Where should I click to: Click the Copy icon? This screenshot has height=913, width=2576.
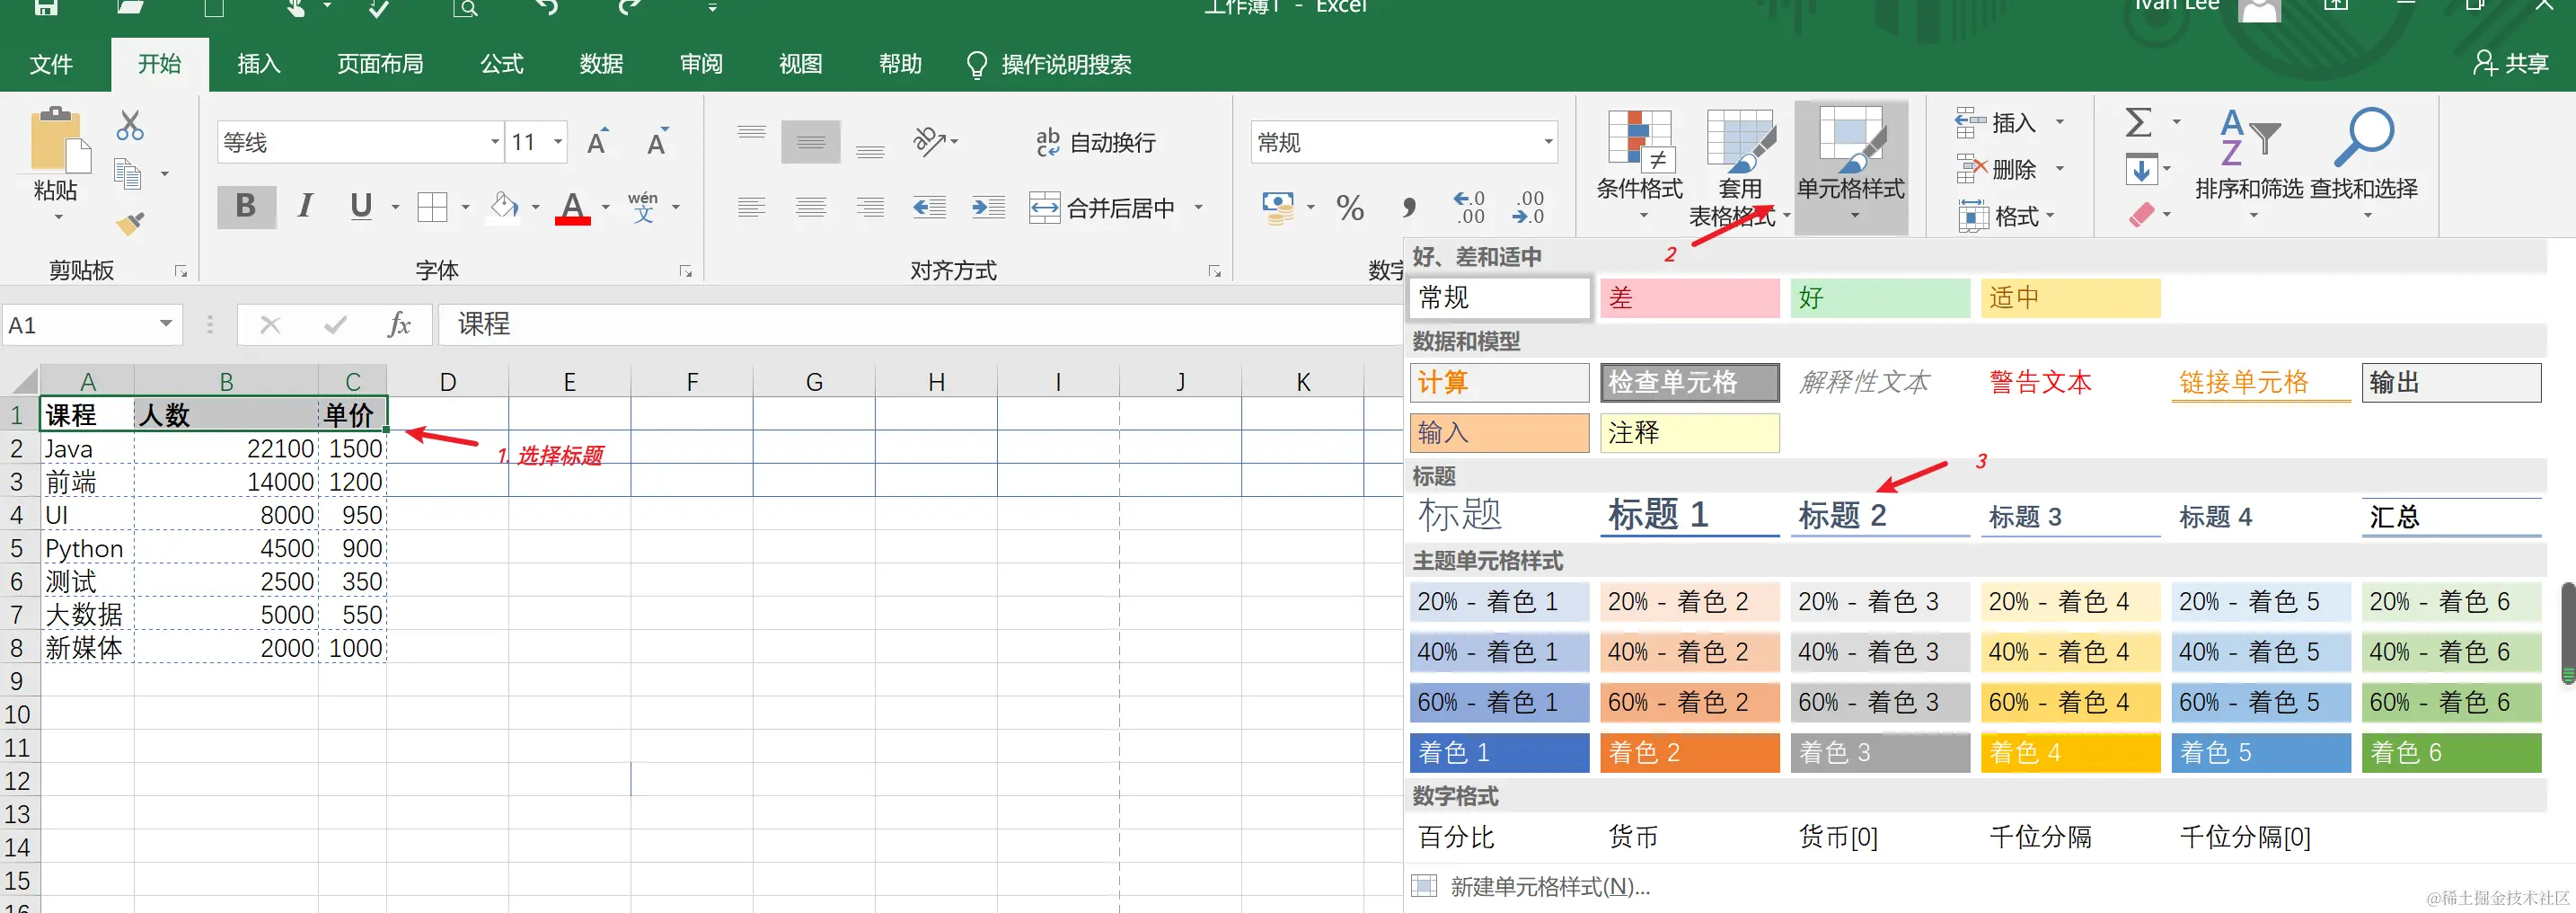point(128,174)
